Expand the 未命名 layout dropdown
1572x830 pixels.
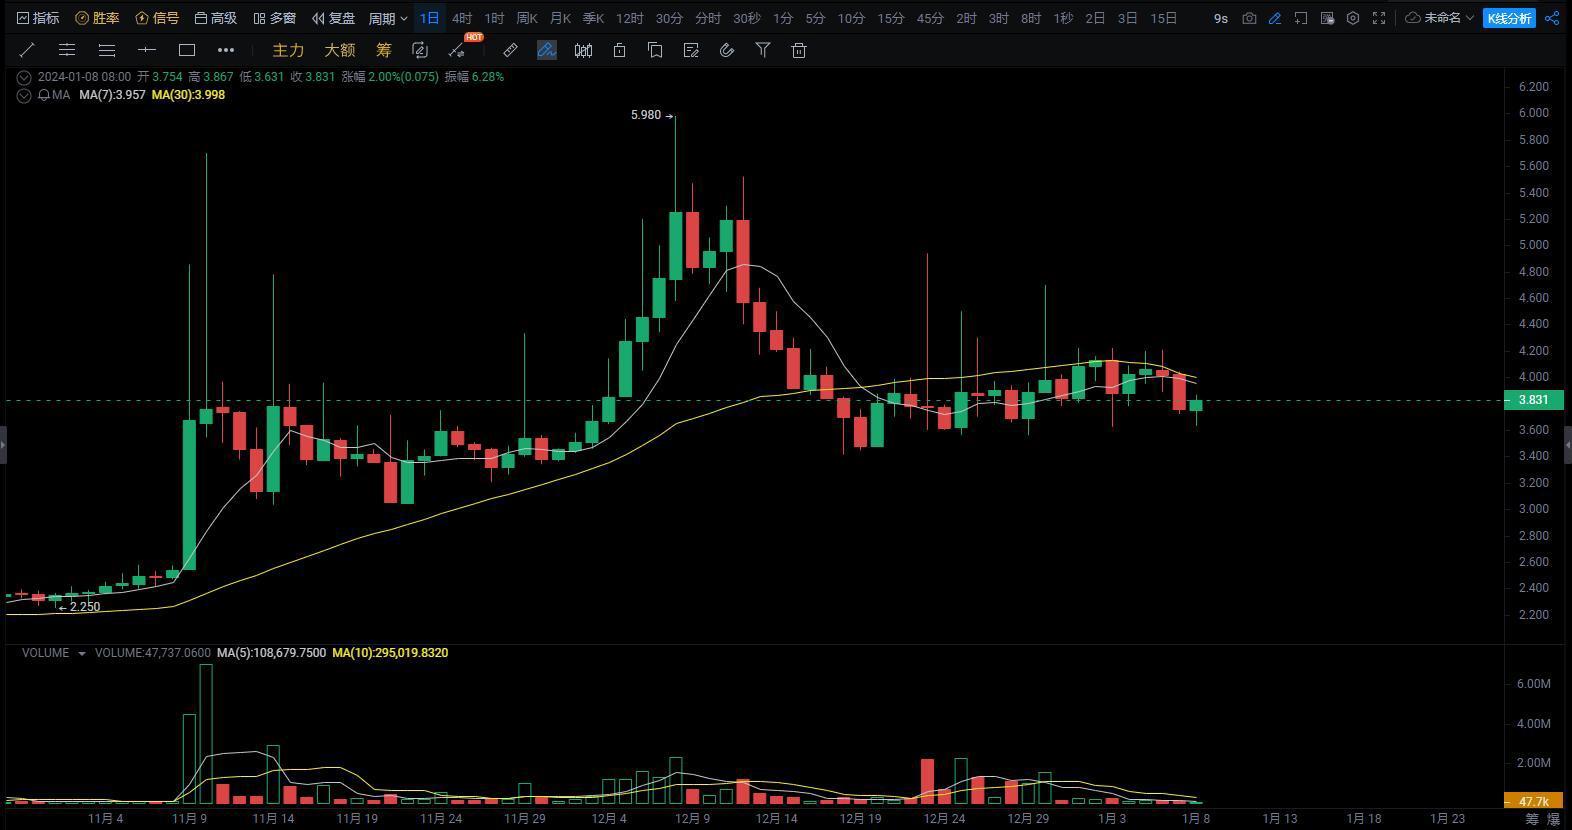(1440, 18)
